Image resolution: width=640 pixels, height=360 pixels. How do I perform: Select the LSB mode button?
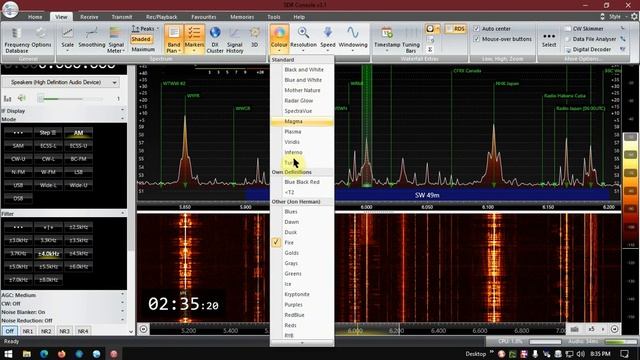point(78,172)
